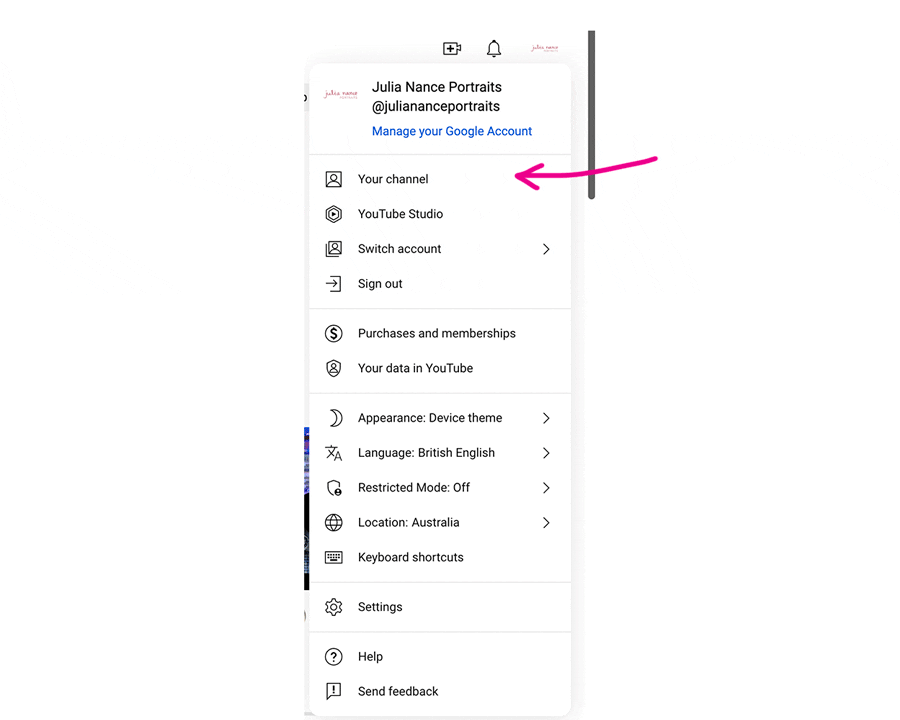Click the Your channel person icon
Screen dimensions: 900x720
333,179
